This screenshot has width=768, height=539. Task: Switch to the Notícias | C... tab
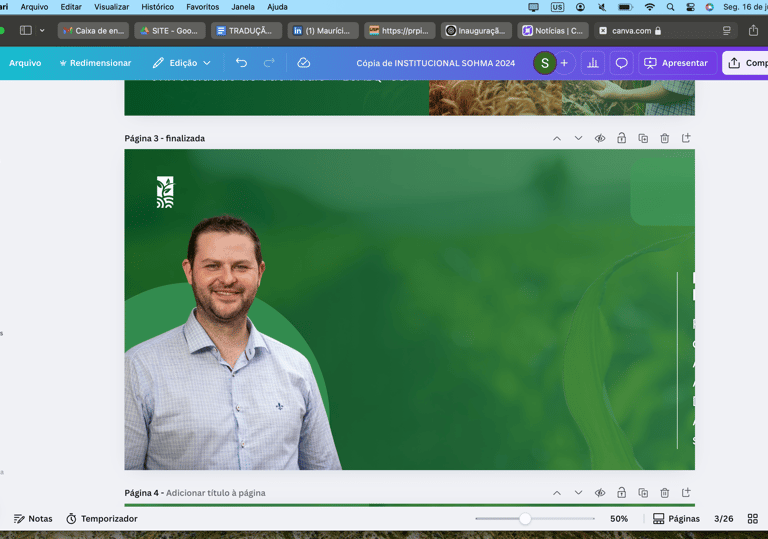pos(553,30)
